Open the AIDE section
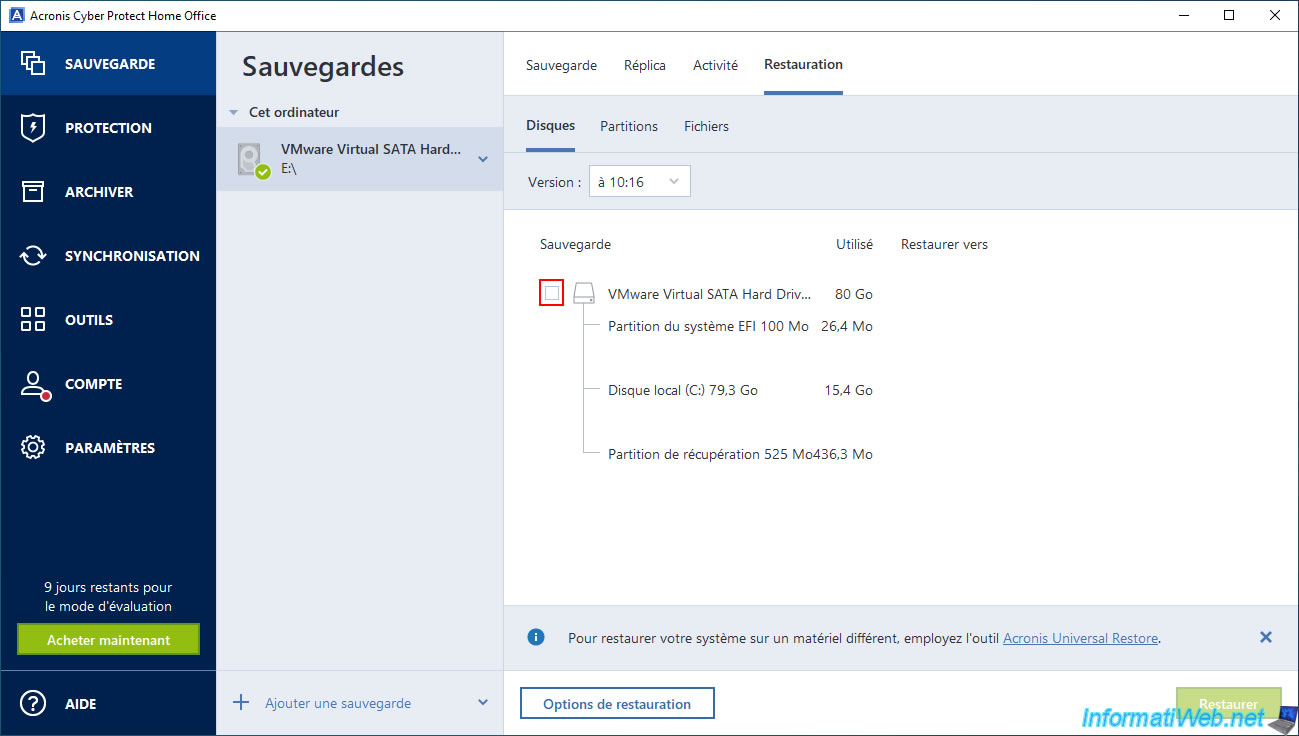1299x736 pixels. click(108, 703)
